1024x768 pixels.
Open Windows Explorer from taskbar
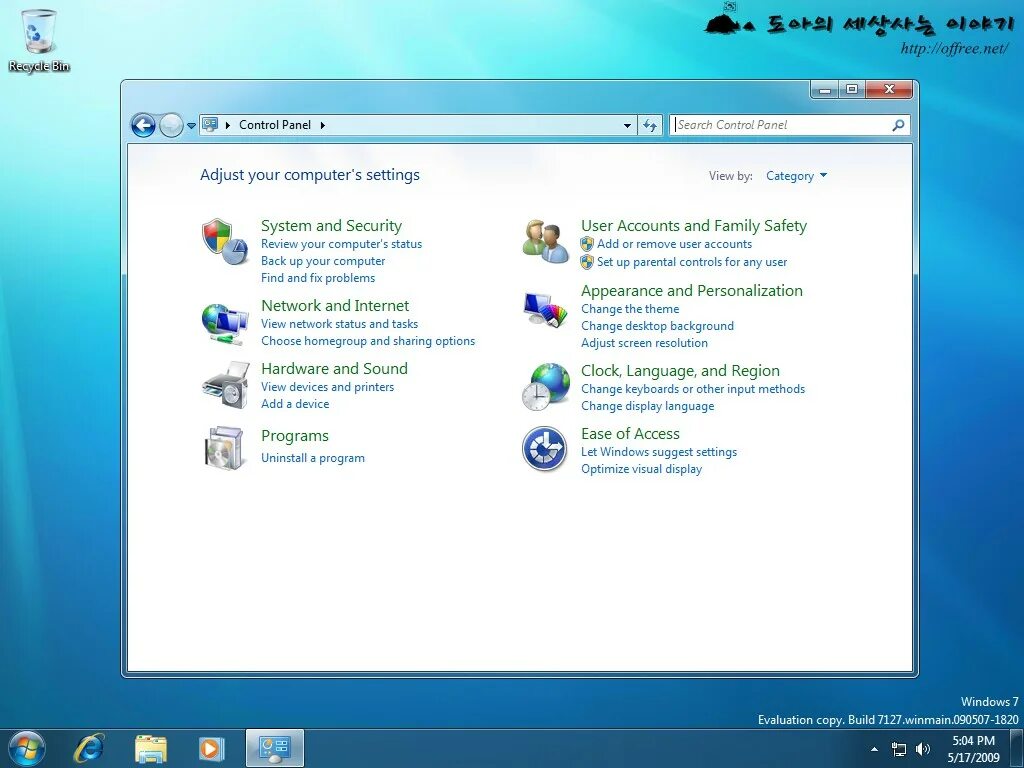(x=151, y=748)
